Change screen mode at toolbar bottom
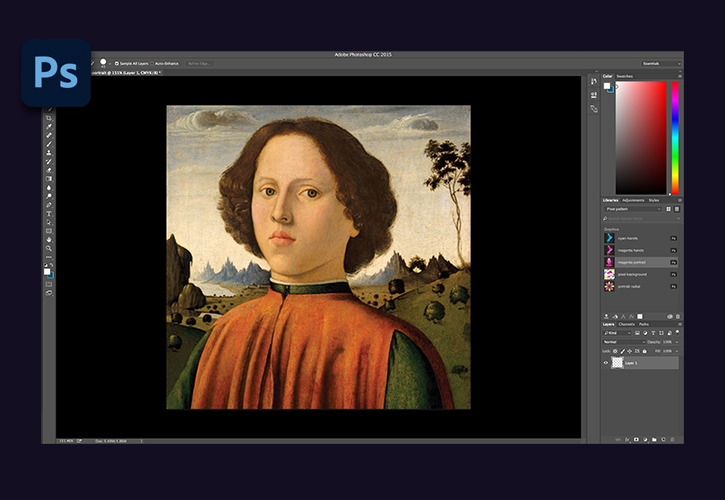This screenshot has height=500, width=725. tap(49, 293)
